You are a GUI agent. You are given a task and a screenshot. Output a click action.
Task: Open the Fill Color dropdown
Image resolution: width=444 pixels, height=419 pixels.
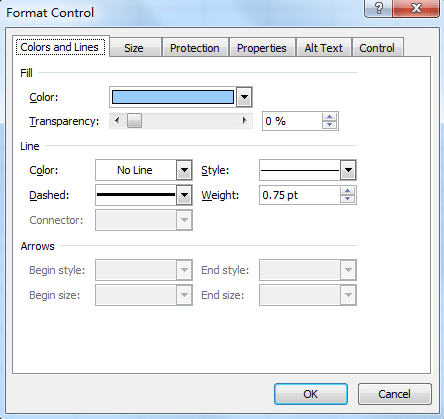click(x=244, y=97)
